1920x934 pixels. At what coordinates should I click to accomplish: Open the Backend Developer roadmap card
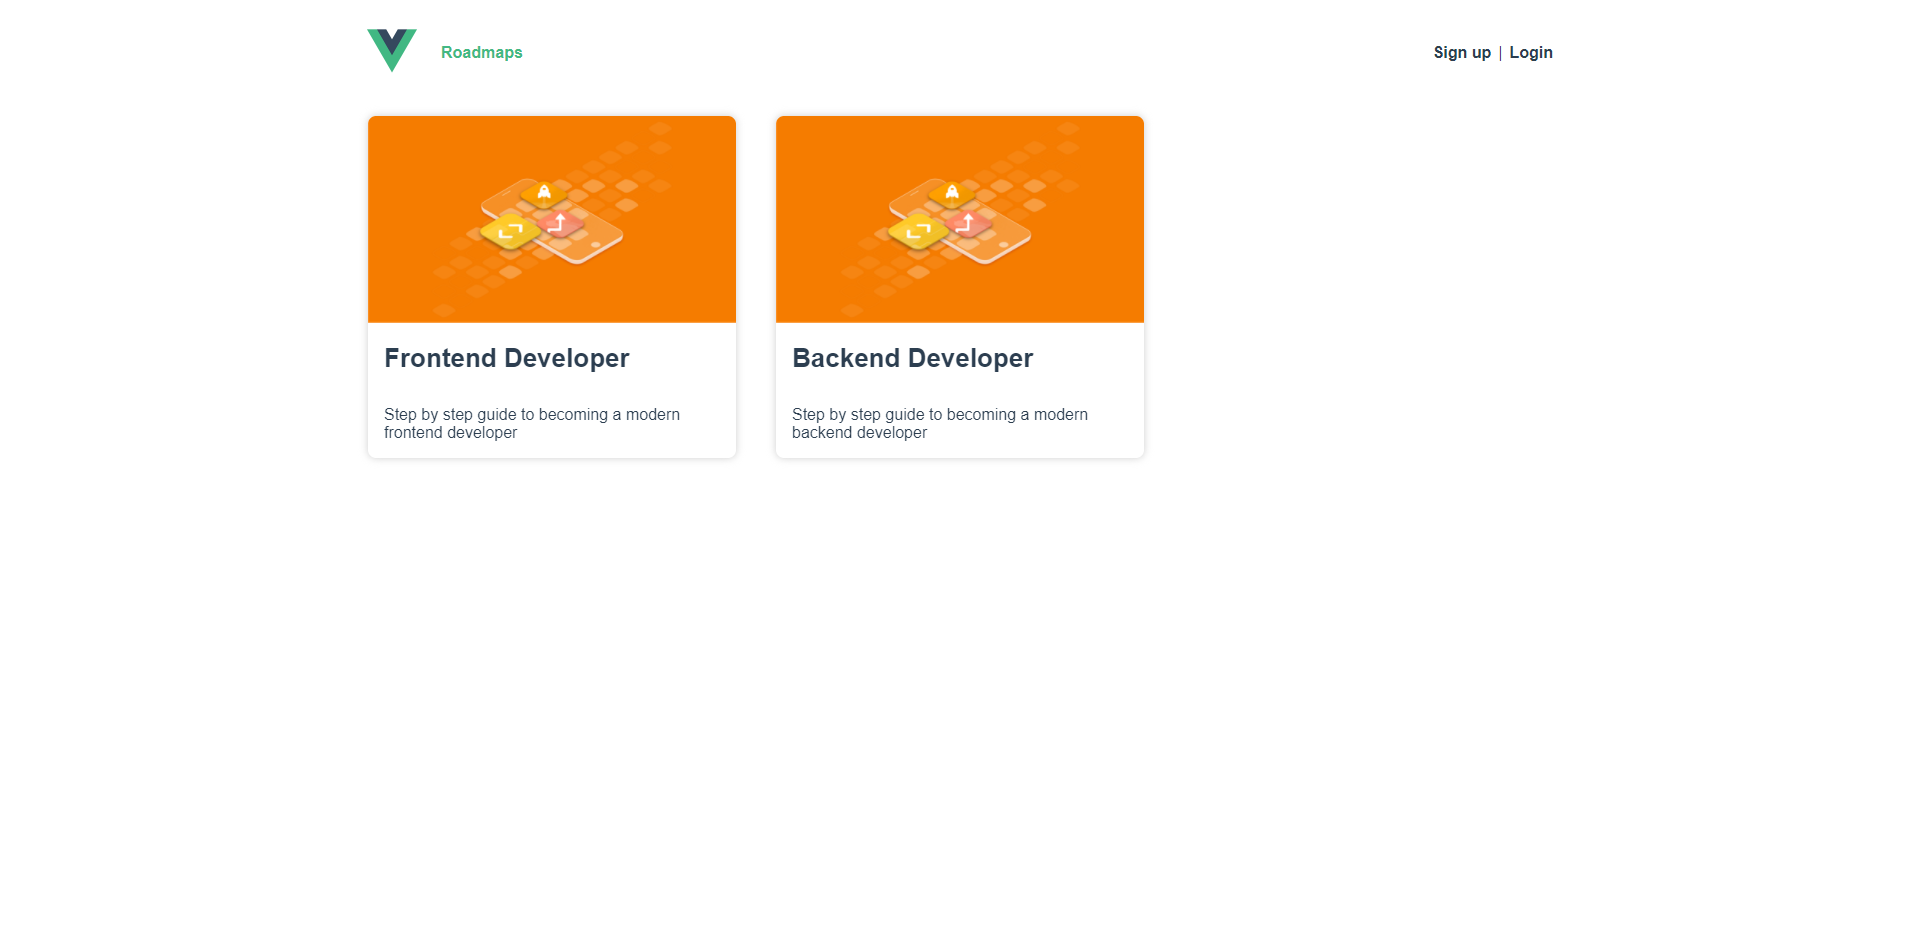[x=959, y=286]
